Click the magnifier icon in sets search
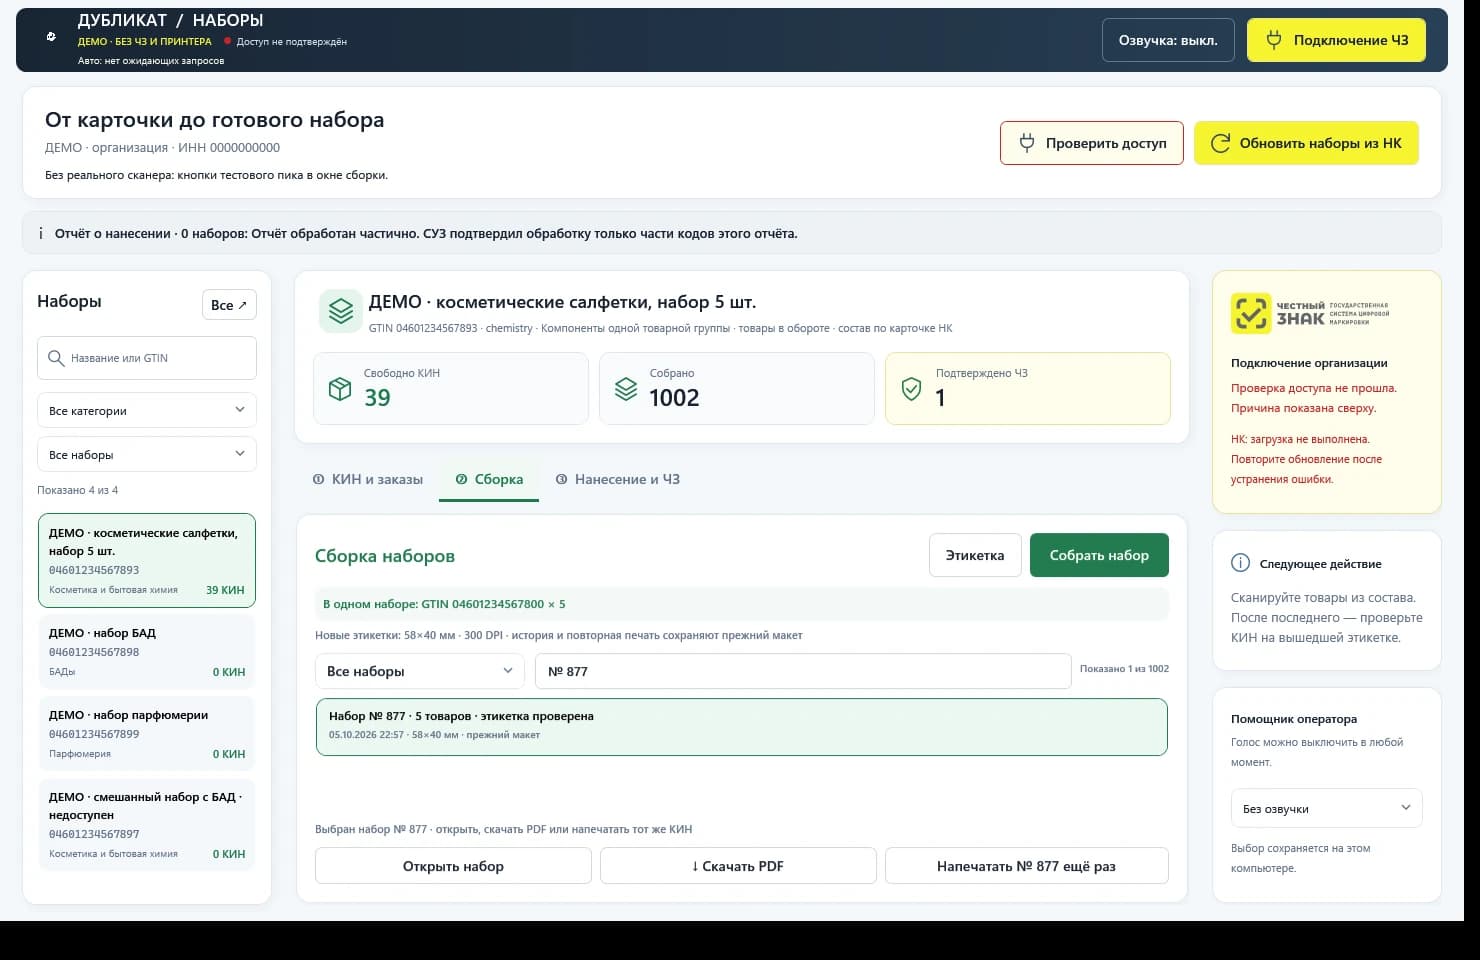Viewport: 1480px width, 960px height. pyautogui.click(x=55, y=358)
